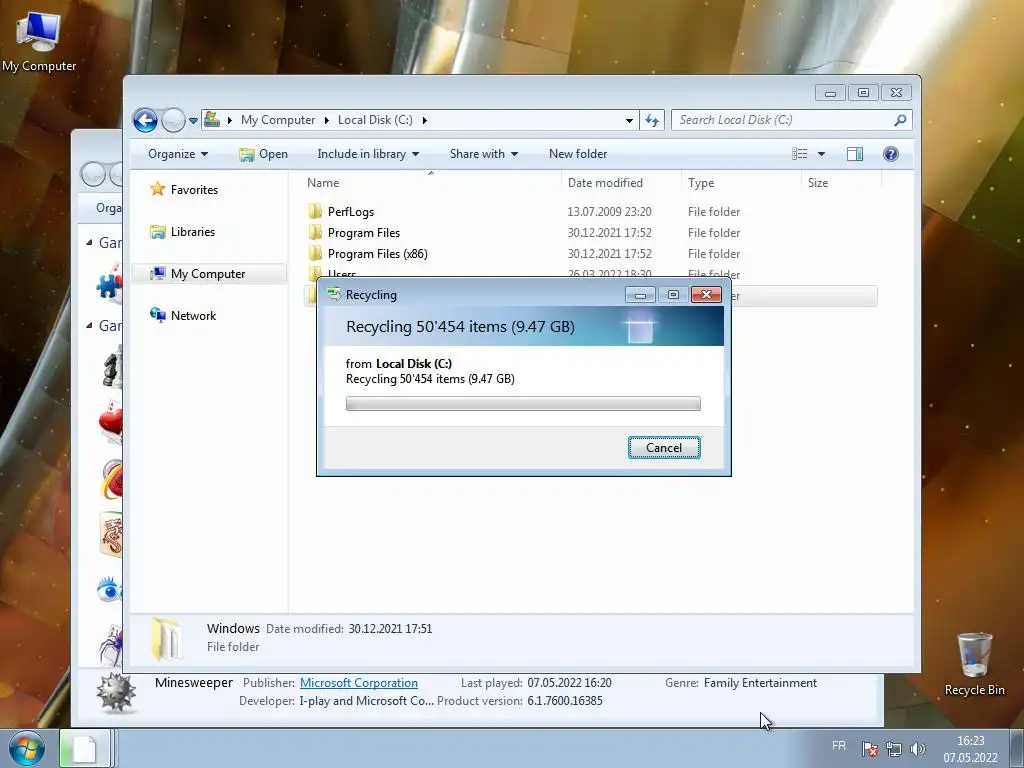The width and height of the screenshot is (1024, 768).
Task: Click the Recycling dialog progress bar
Action: click(523, 404)
